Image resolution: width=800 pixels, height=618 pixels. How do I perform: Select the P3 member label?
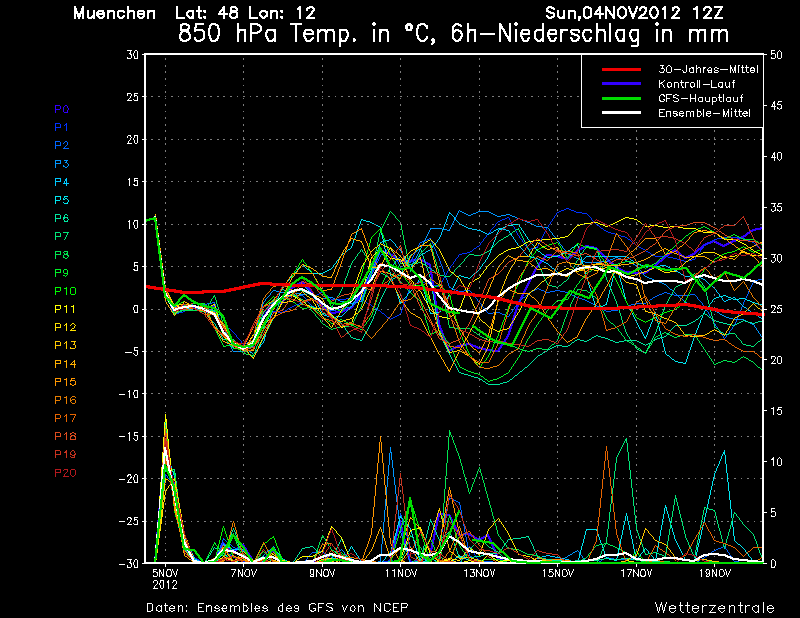pos(62,164)
